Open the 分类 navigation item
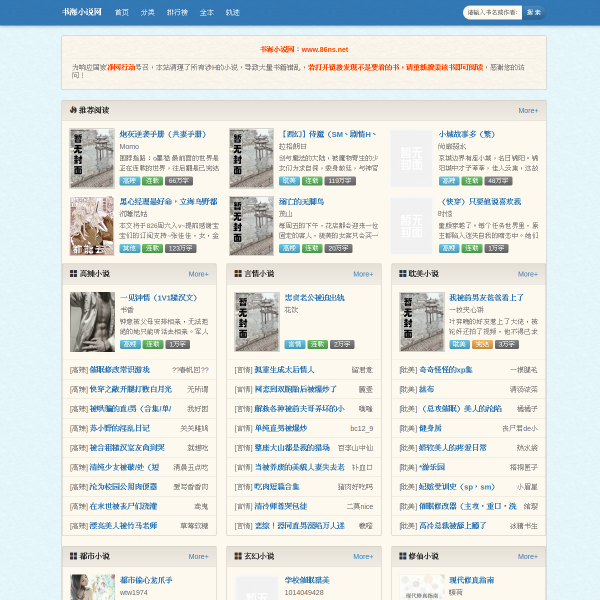Viewport: 600px width, 600px height. click(147, 13)
